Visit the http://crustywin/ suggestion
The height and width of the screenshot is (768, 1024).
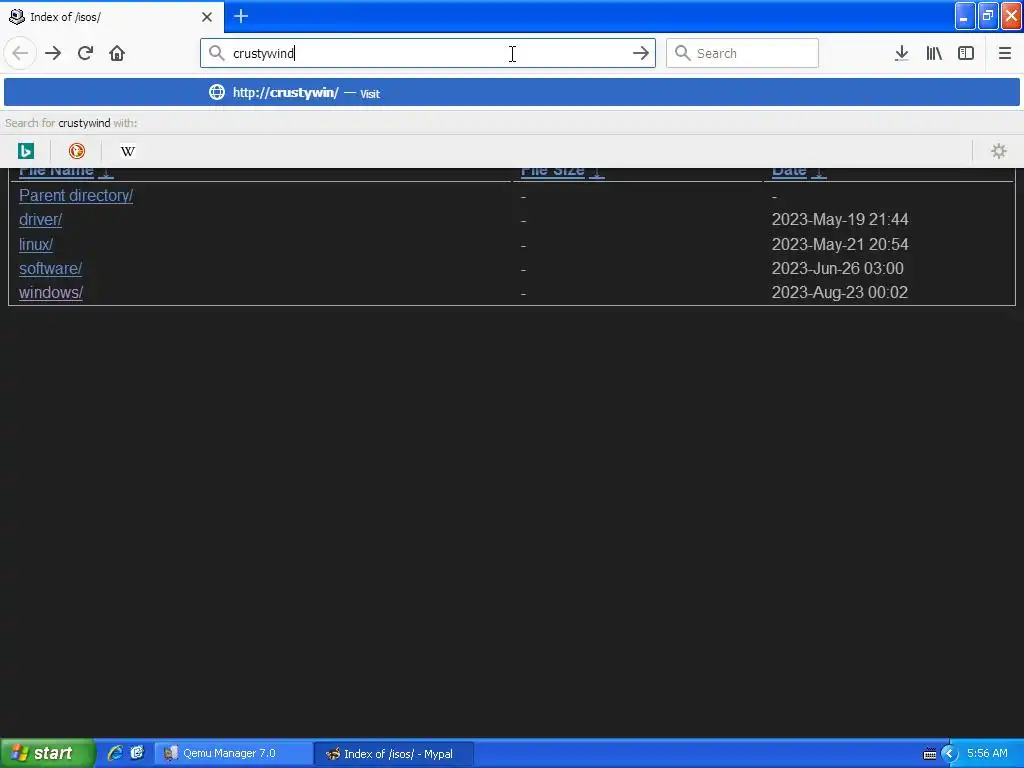pyautogui.click(x=511, y=93)
